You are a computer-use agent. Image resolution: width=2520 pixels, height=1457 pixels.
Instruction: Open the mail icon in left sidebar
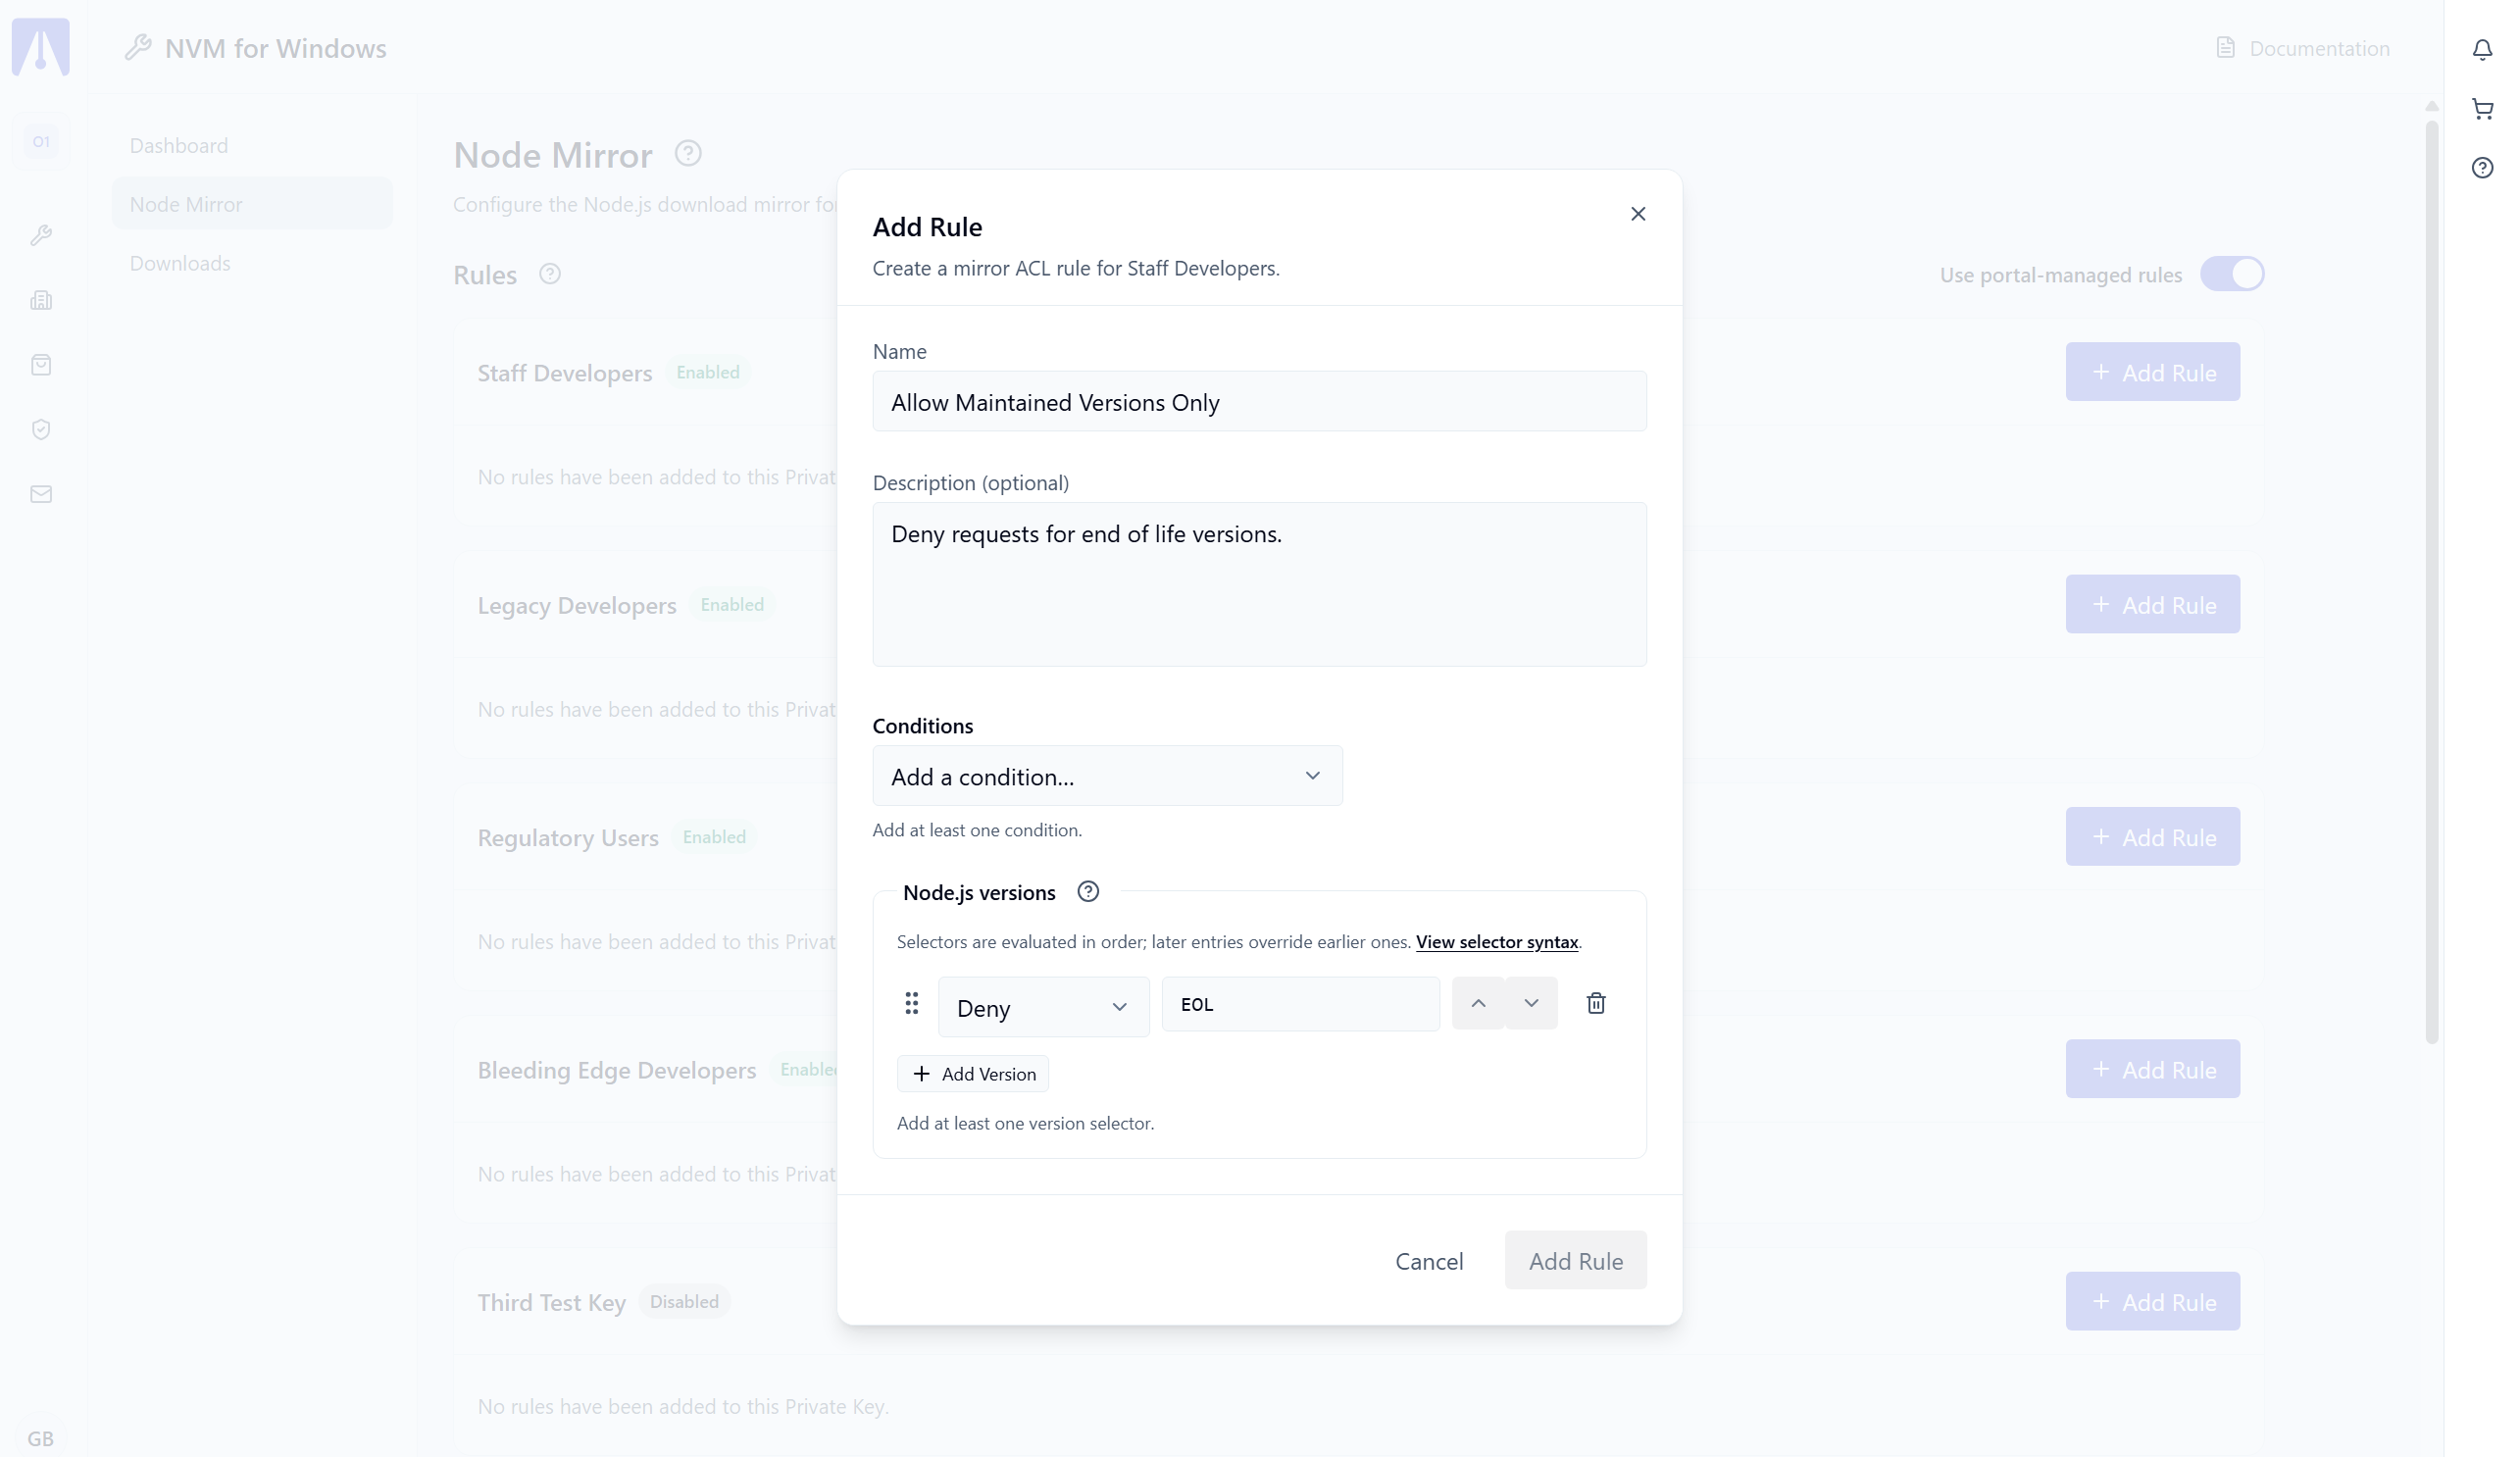pyautogui.click(x=41, y=494)
